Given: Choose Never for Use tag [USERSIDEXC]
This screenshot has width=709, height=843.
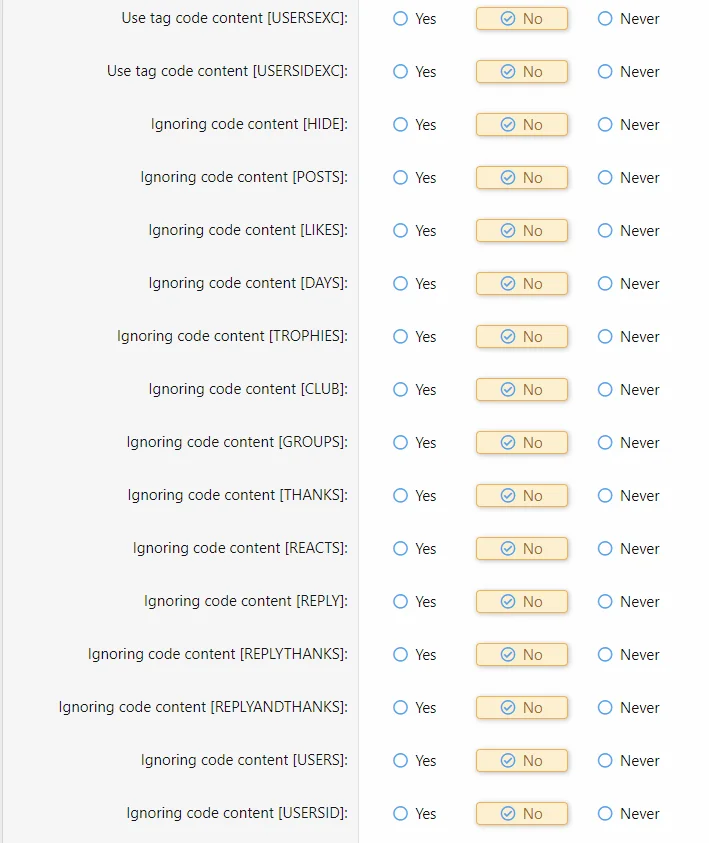Looking at the screenshot, I should click(x=605, y=72).
